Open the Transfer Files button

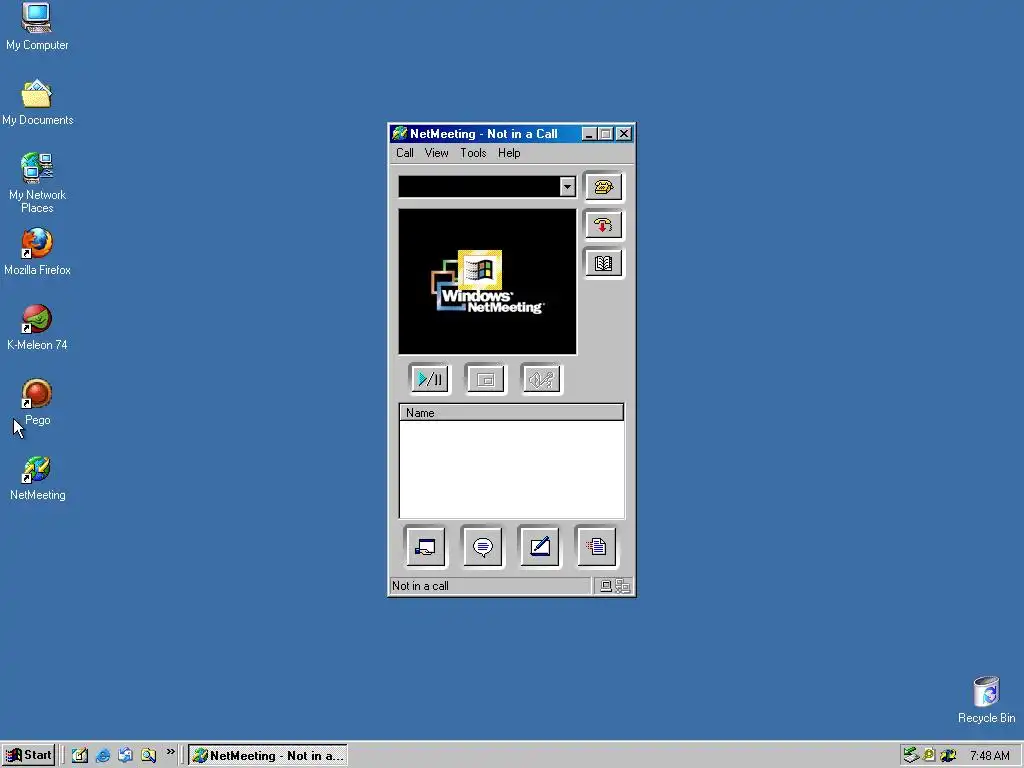596,547
